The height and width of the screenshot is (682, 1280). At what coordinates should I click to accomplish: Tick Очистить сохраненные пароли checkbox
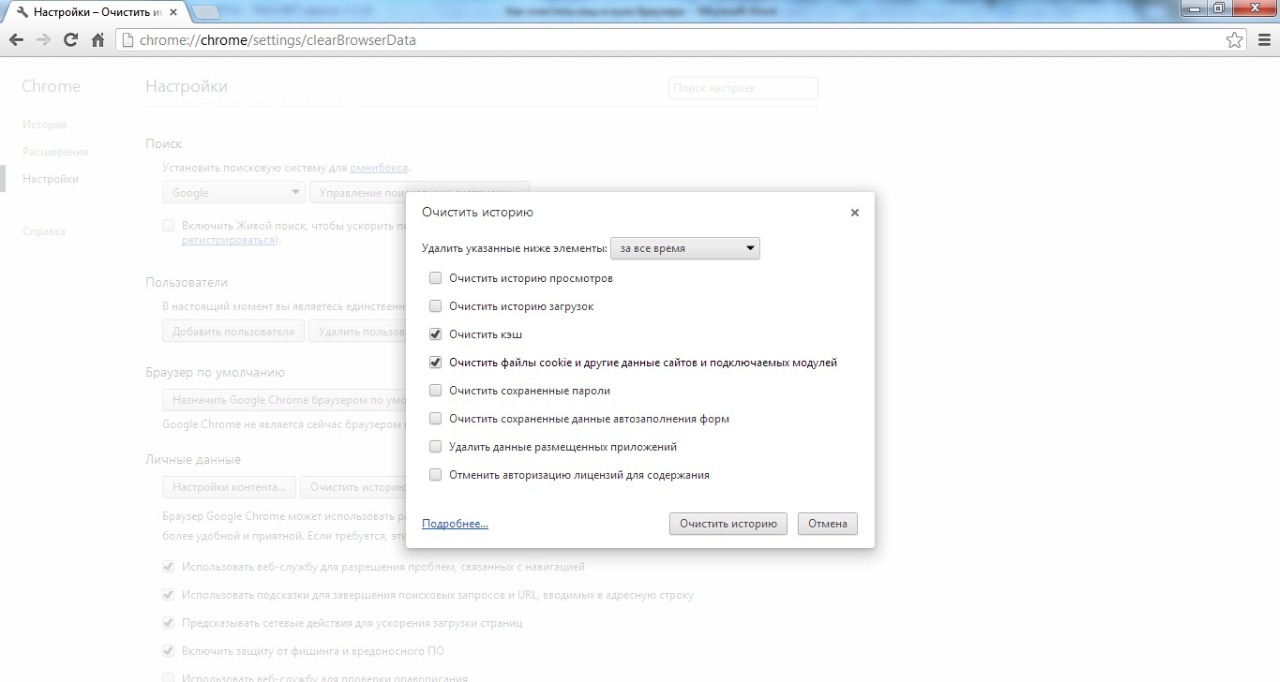[435, 391]
